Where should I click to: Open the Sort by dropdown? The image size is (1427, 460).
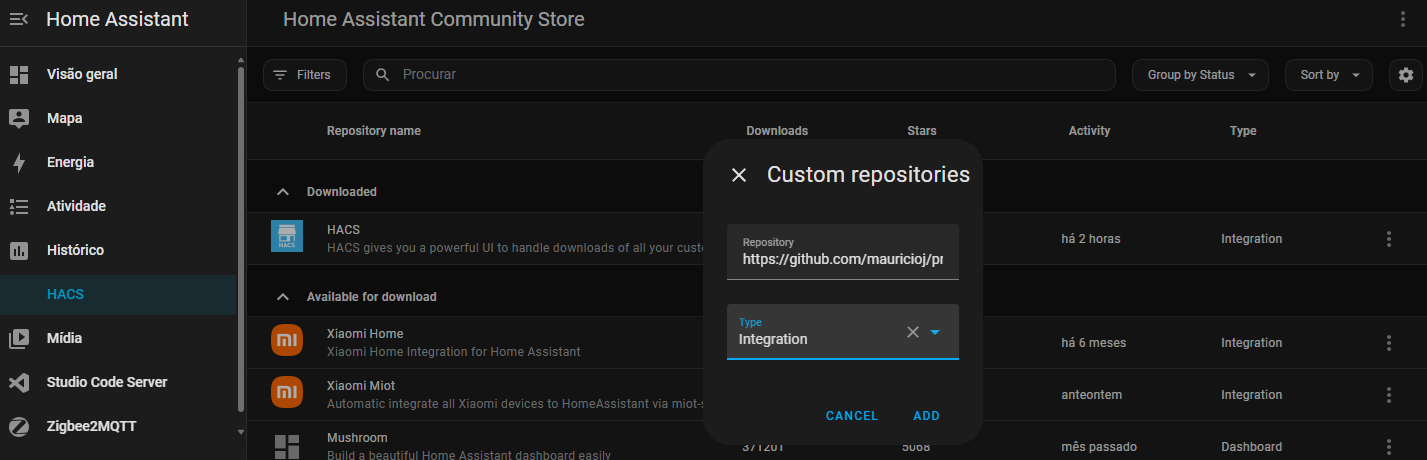pyautogui.click(x=1329, y=75)
